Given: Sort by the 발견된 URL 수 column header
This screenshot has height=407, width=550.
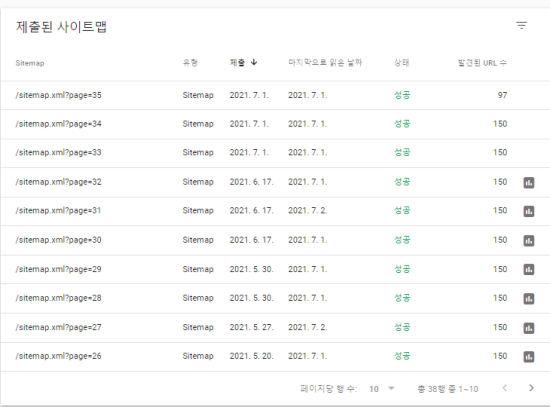Looking at the screenshot, I should point(482,63).
